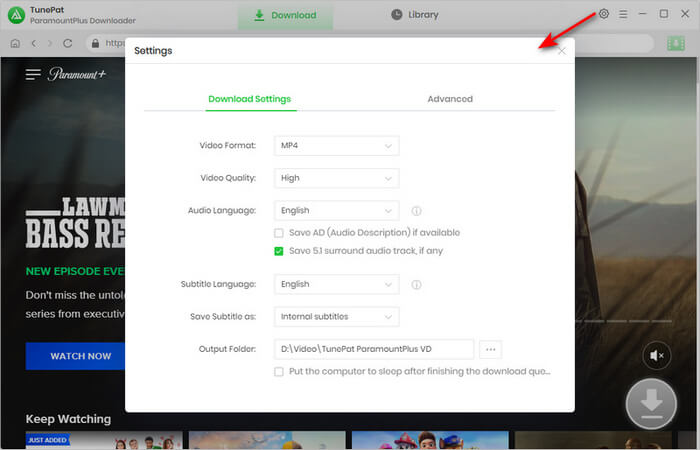Open the JUST ADDED thumbnail under Keep Watching

104,440
